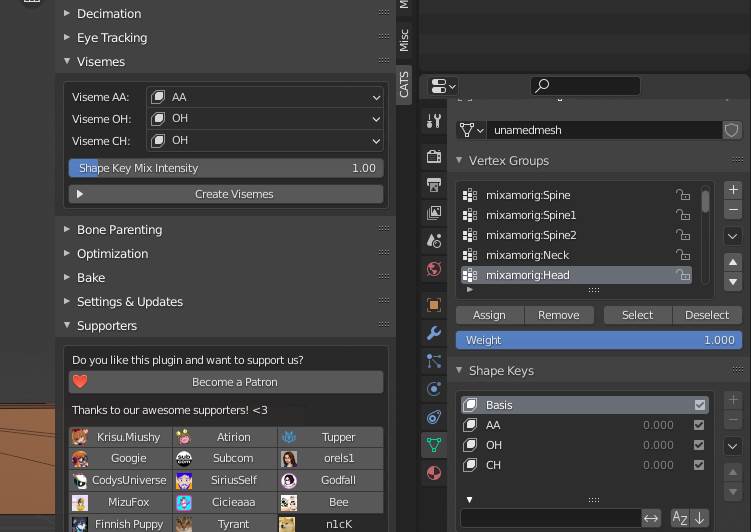Click the unamedmesh name field
The width and height of the screenshot is (751, 532).
click(604, 130)
